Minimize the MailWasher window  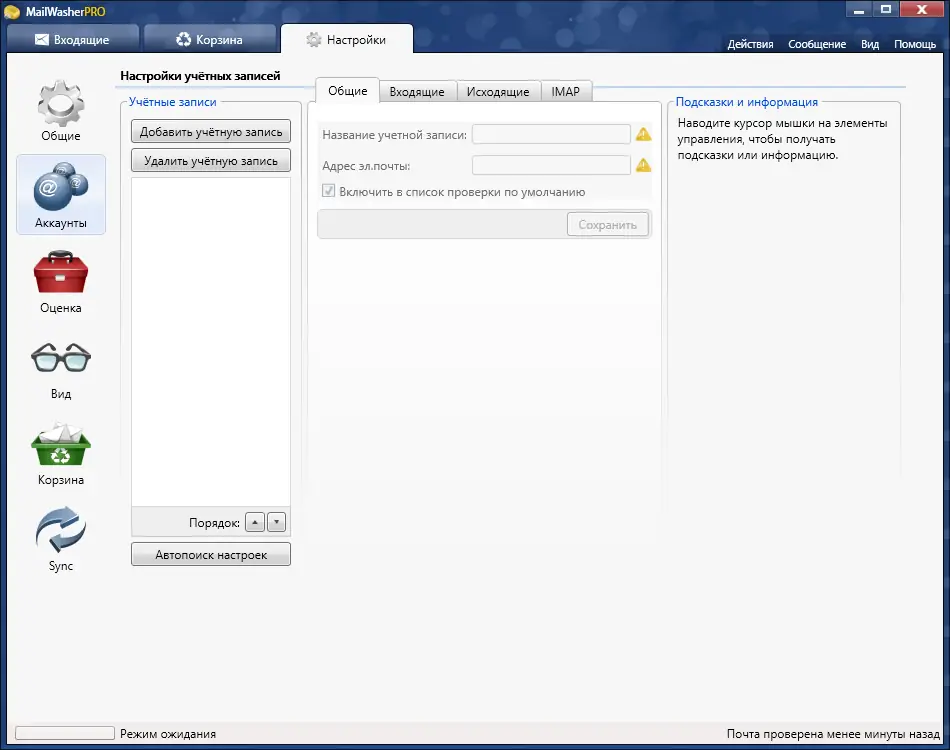click(x=859, y=9)
